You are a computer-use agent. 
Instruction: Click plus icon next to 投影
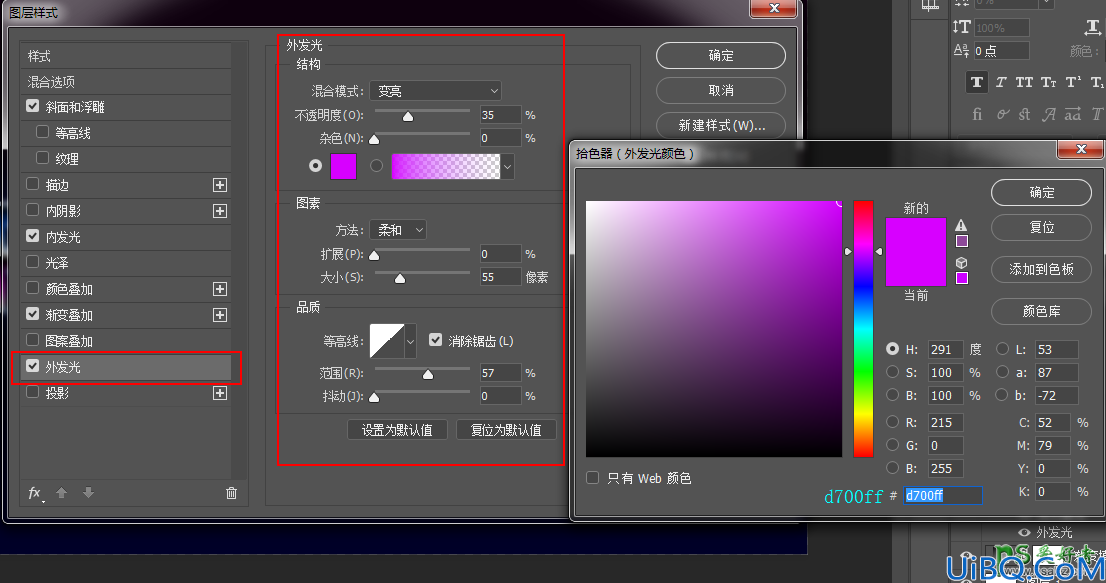coord(220,393)
